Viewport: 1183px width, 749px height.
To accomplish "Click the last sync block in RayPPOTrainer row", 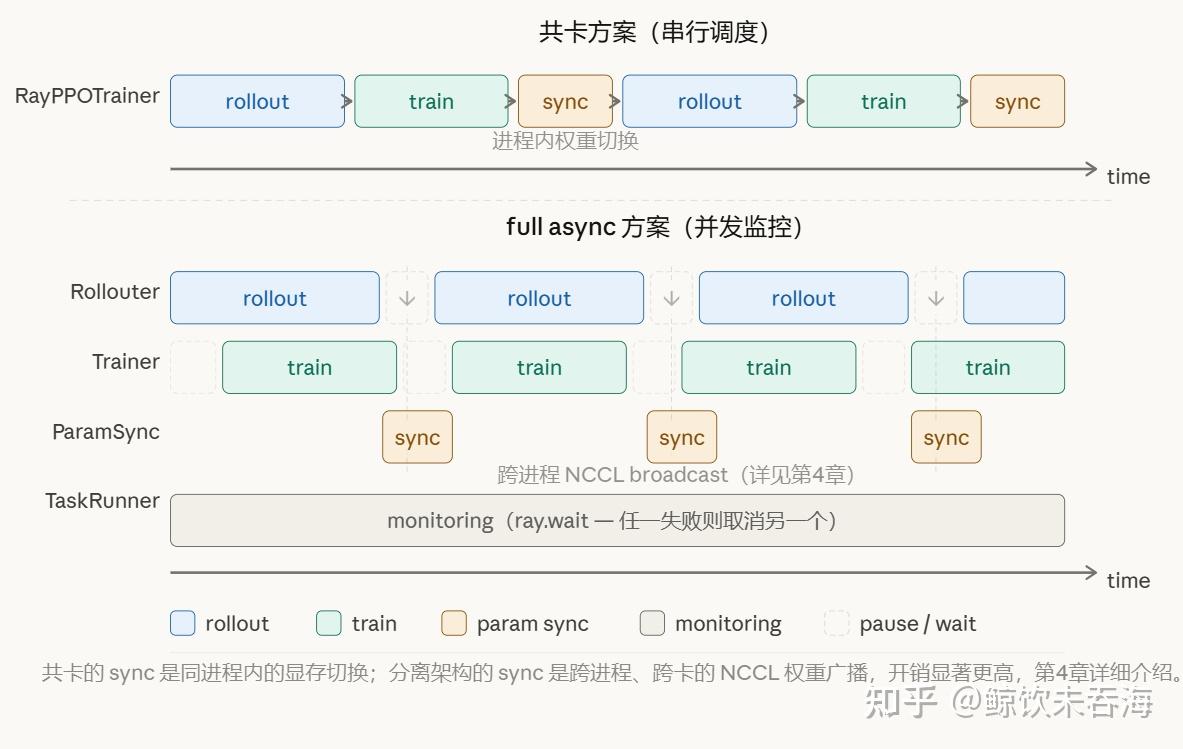I will pyautogui.click(x=1017, y=101).
